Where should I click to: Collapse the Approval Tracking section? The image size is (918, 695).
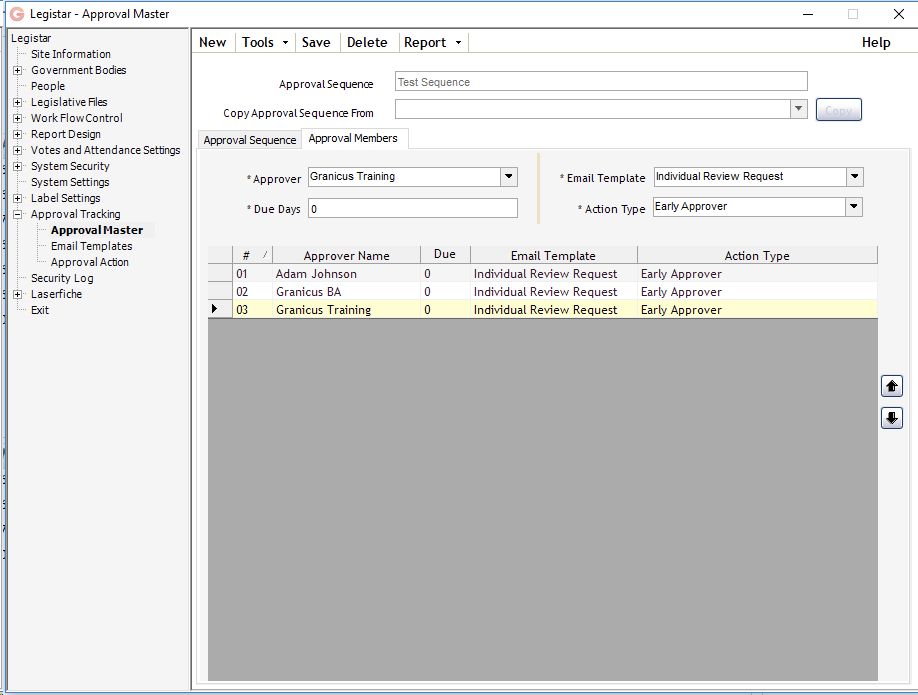tap(16, 213)
